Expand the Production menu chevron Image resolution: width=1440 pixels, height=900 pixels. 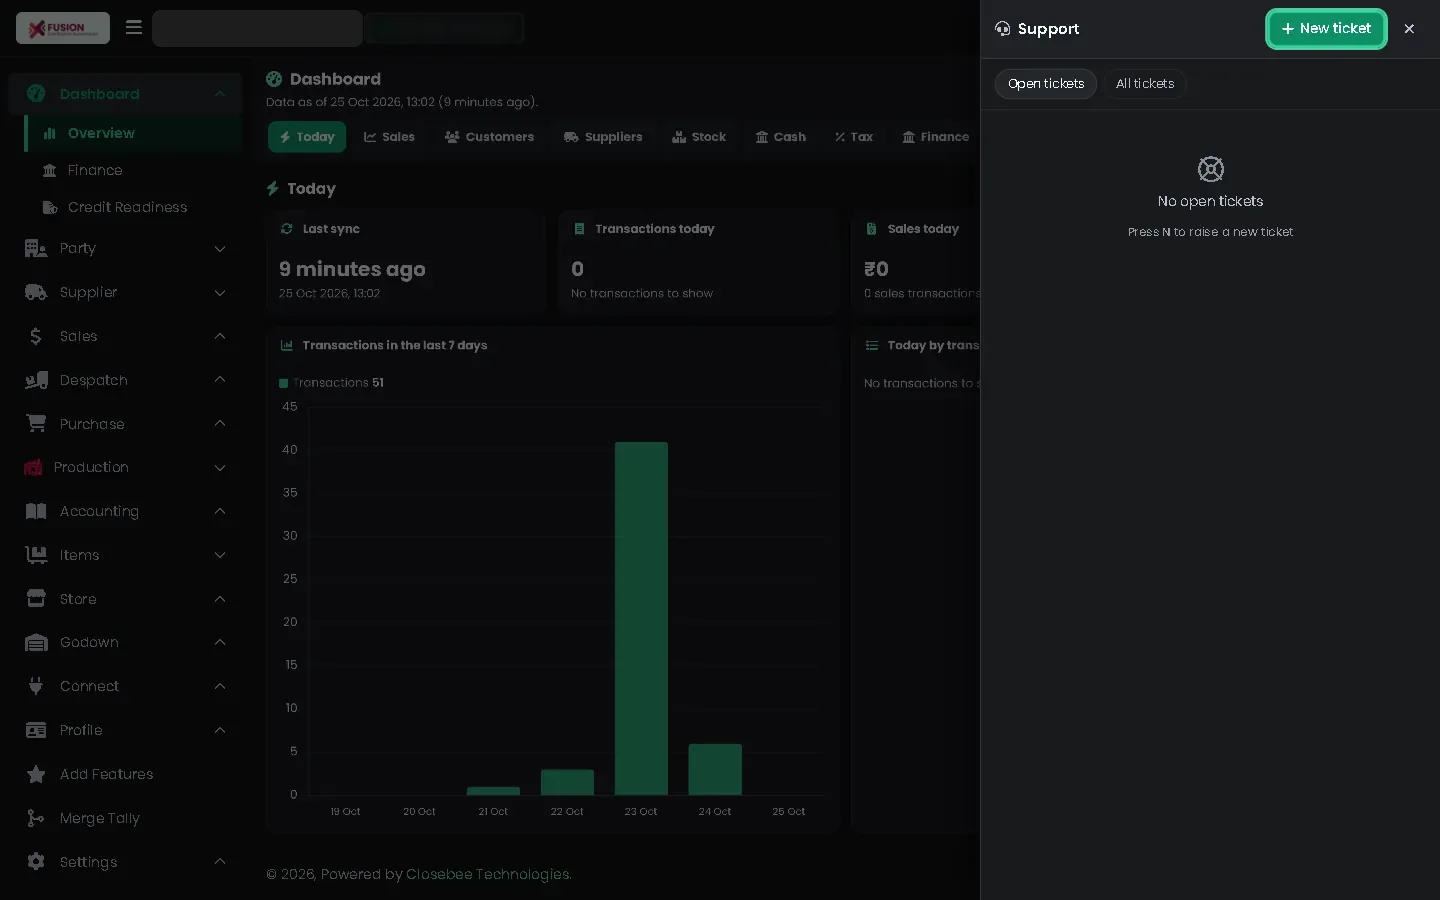coord(220,467)
